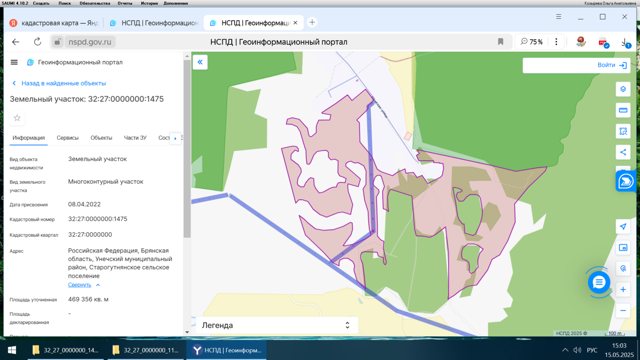Viewport: 640px width, 360px height.
Task: Open the hamburger menu of Геоинформационный портал
Action: pyautogui.click(x=14, y=62)
